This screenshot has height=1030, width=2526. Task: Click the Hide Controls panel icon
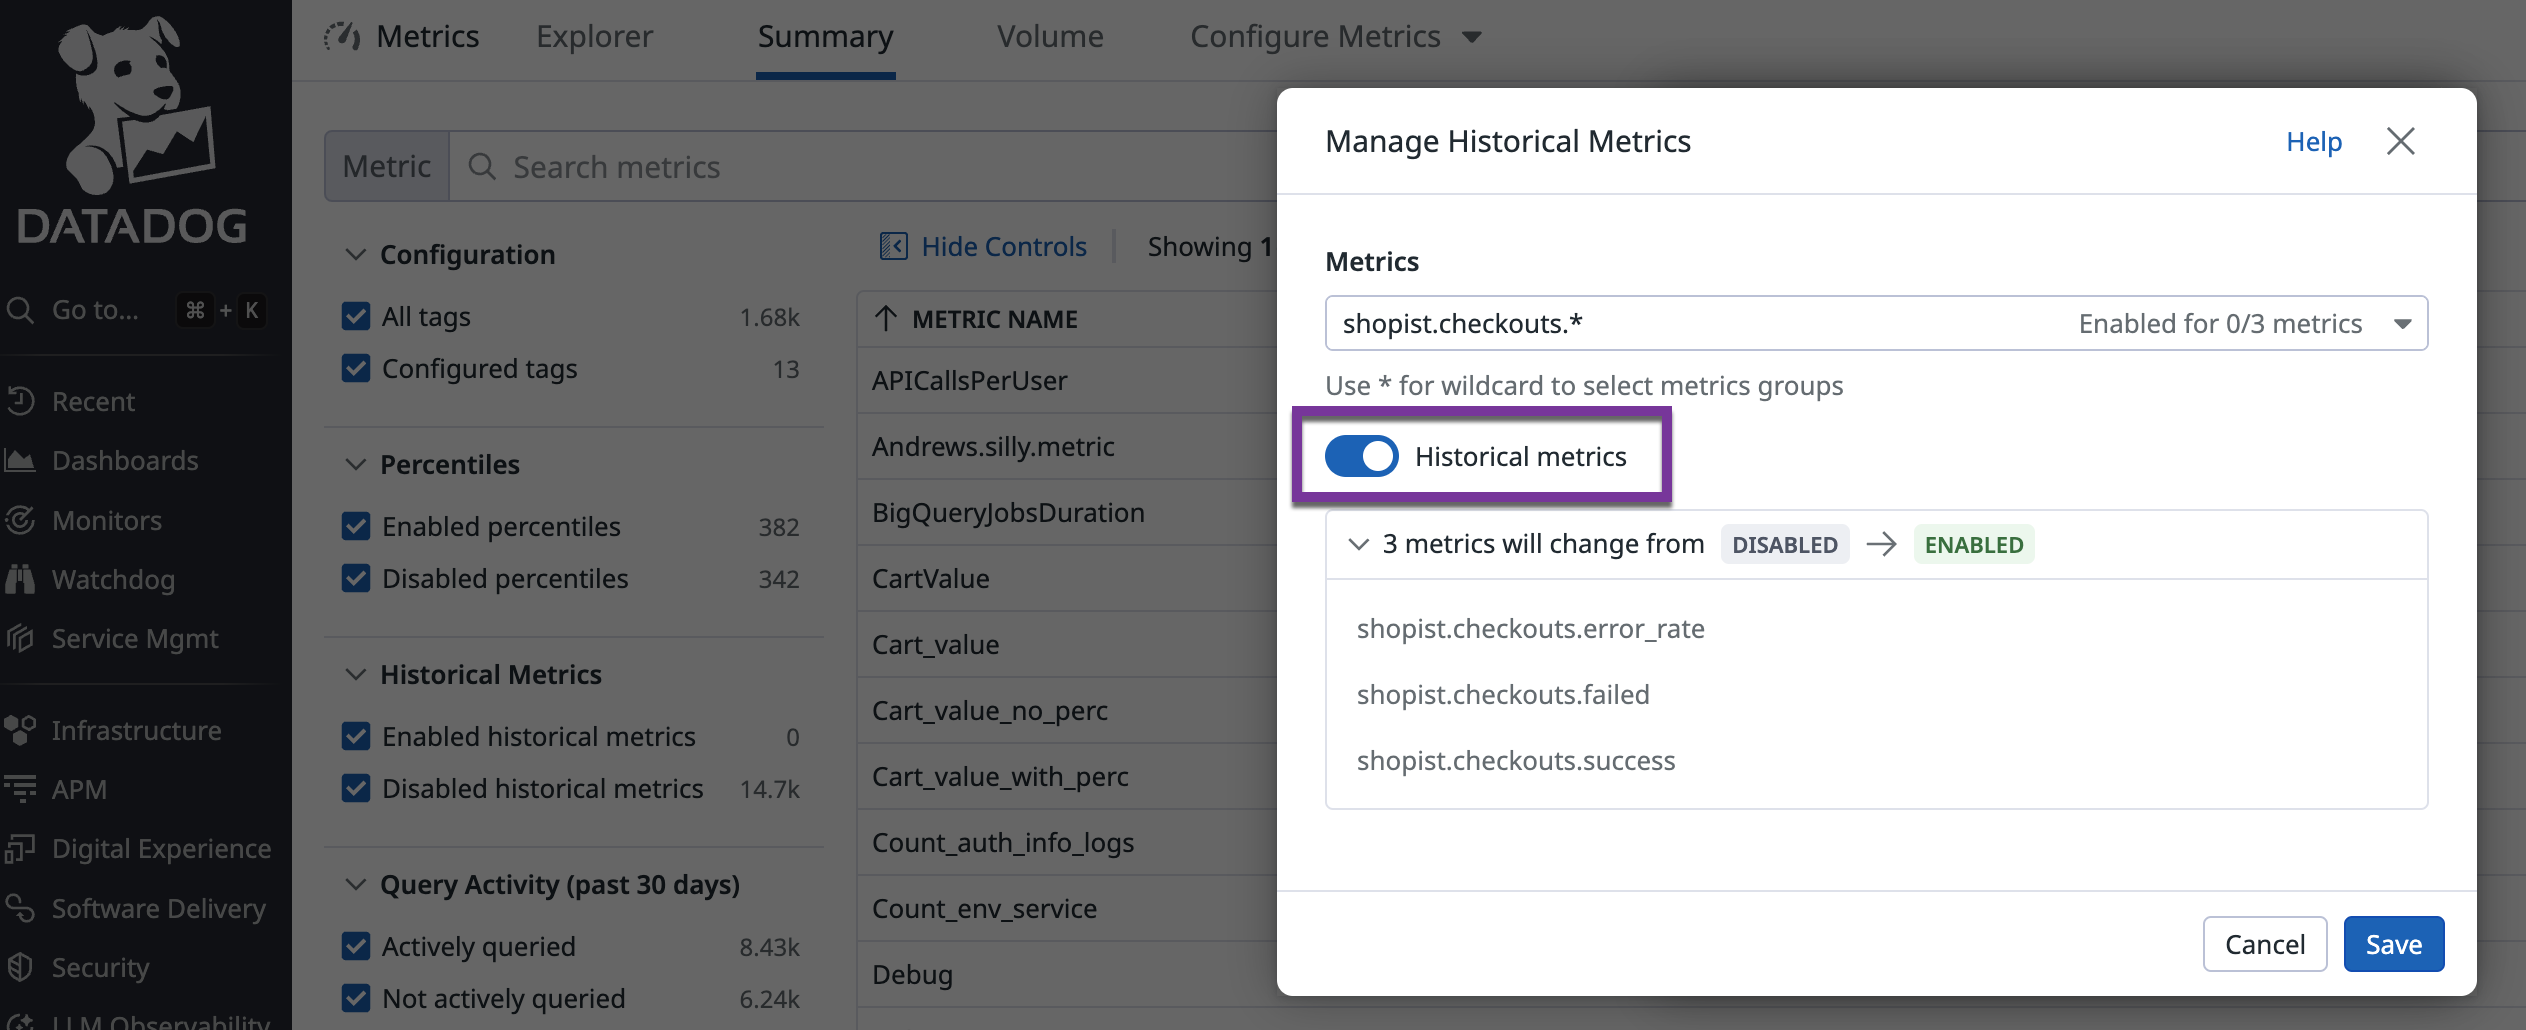tap(893, 246)
